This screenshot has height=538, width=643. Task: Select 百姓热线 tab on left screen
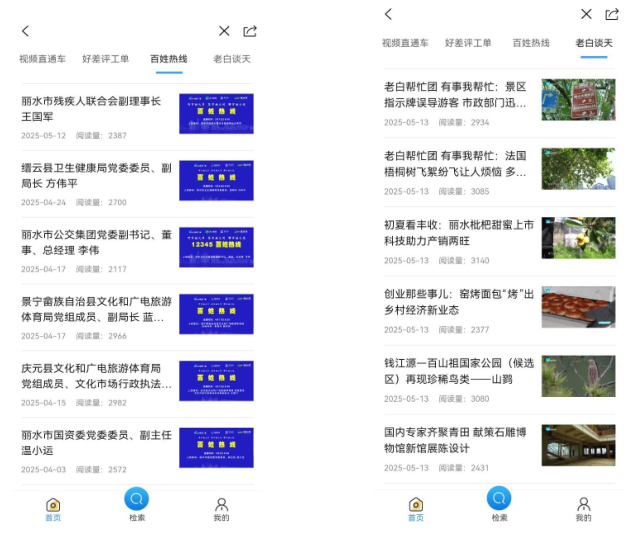169,59
